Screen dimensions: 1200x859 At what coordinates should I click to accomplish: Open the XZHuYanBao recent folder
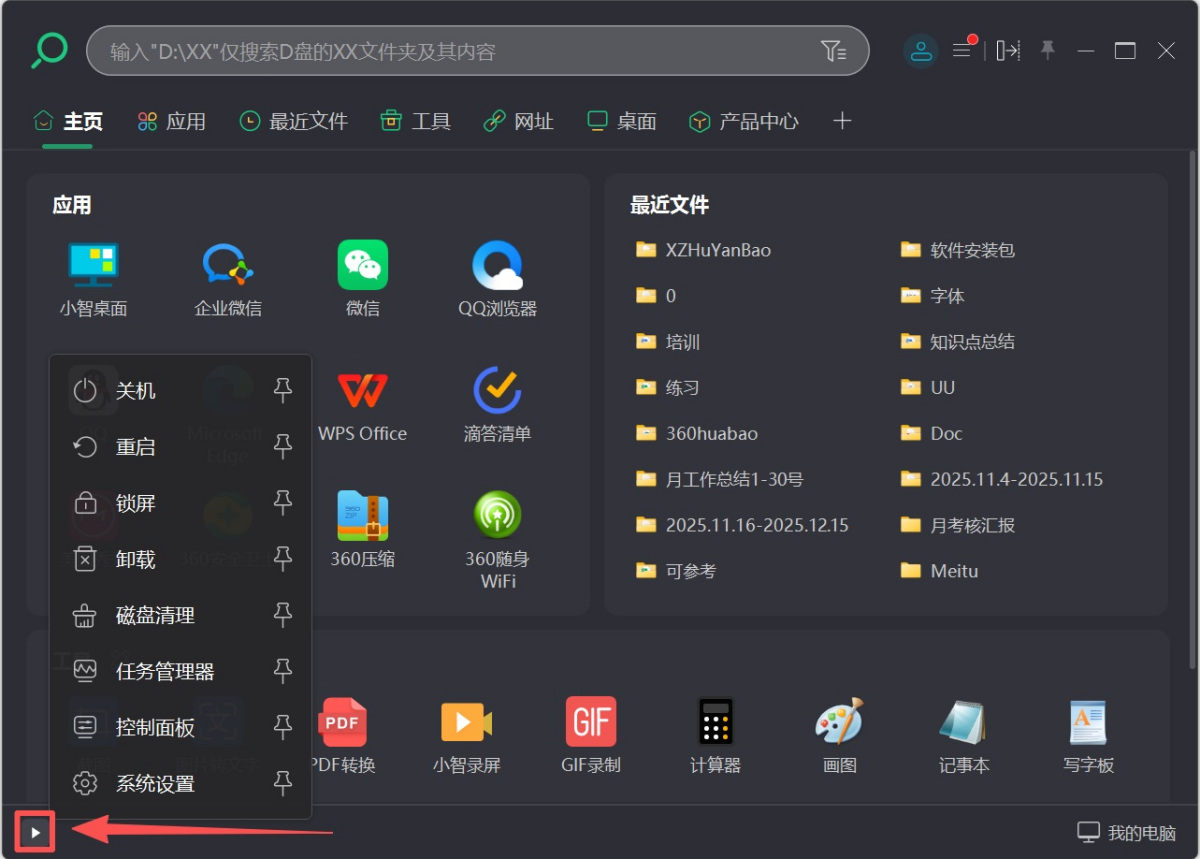tap(716, 250)
